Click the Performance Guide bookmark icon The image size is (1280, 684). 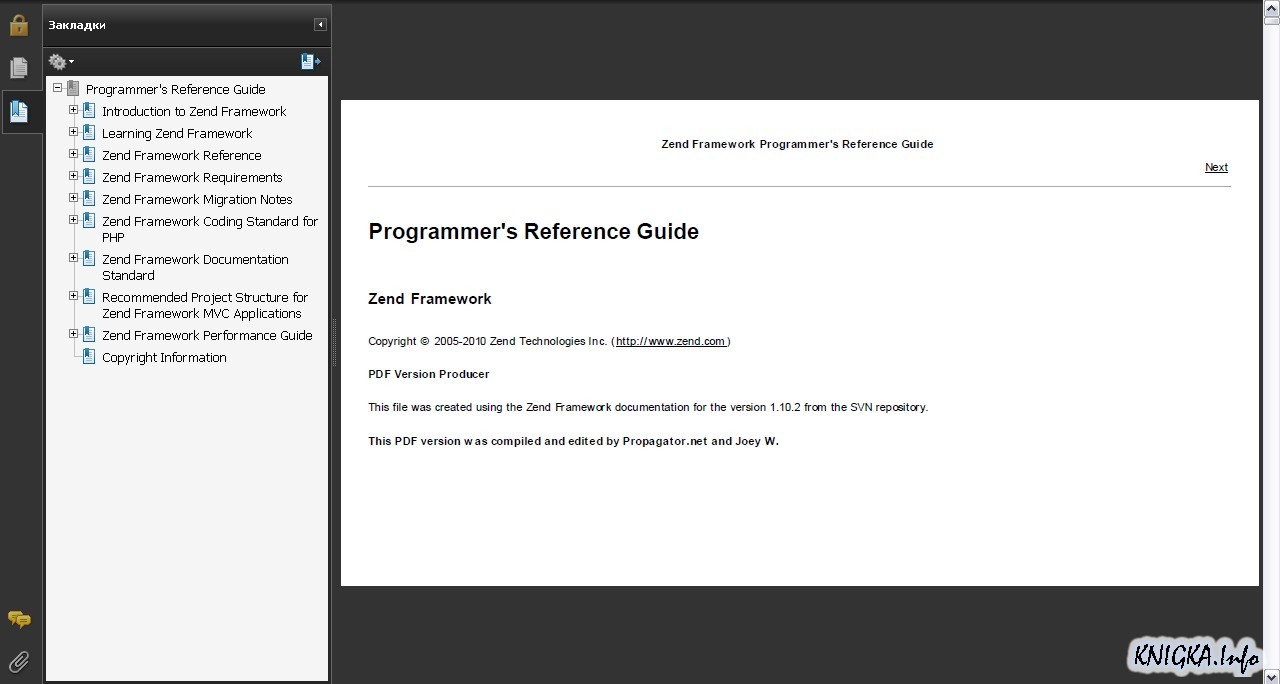89,335
